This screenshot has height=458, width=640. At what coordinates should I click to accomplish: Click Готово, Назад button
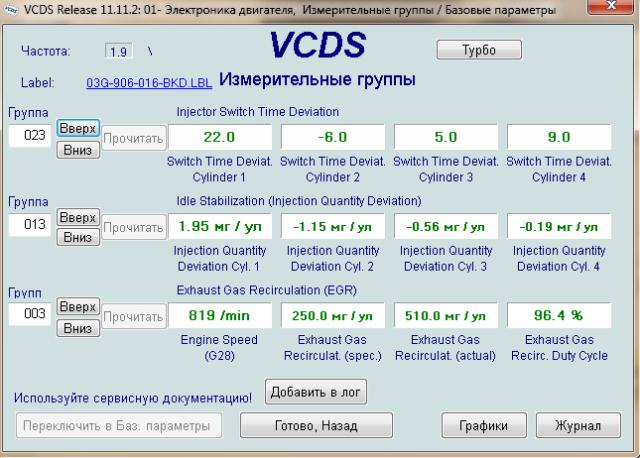pos(316,425)
